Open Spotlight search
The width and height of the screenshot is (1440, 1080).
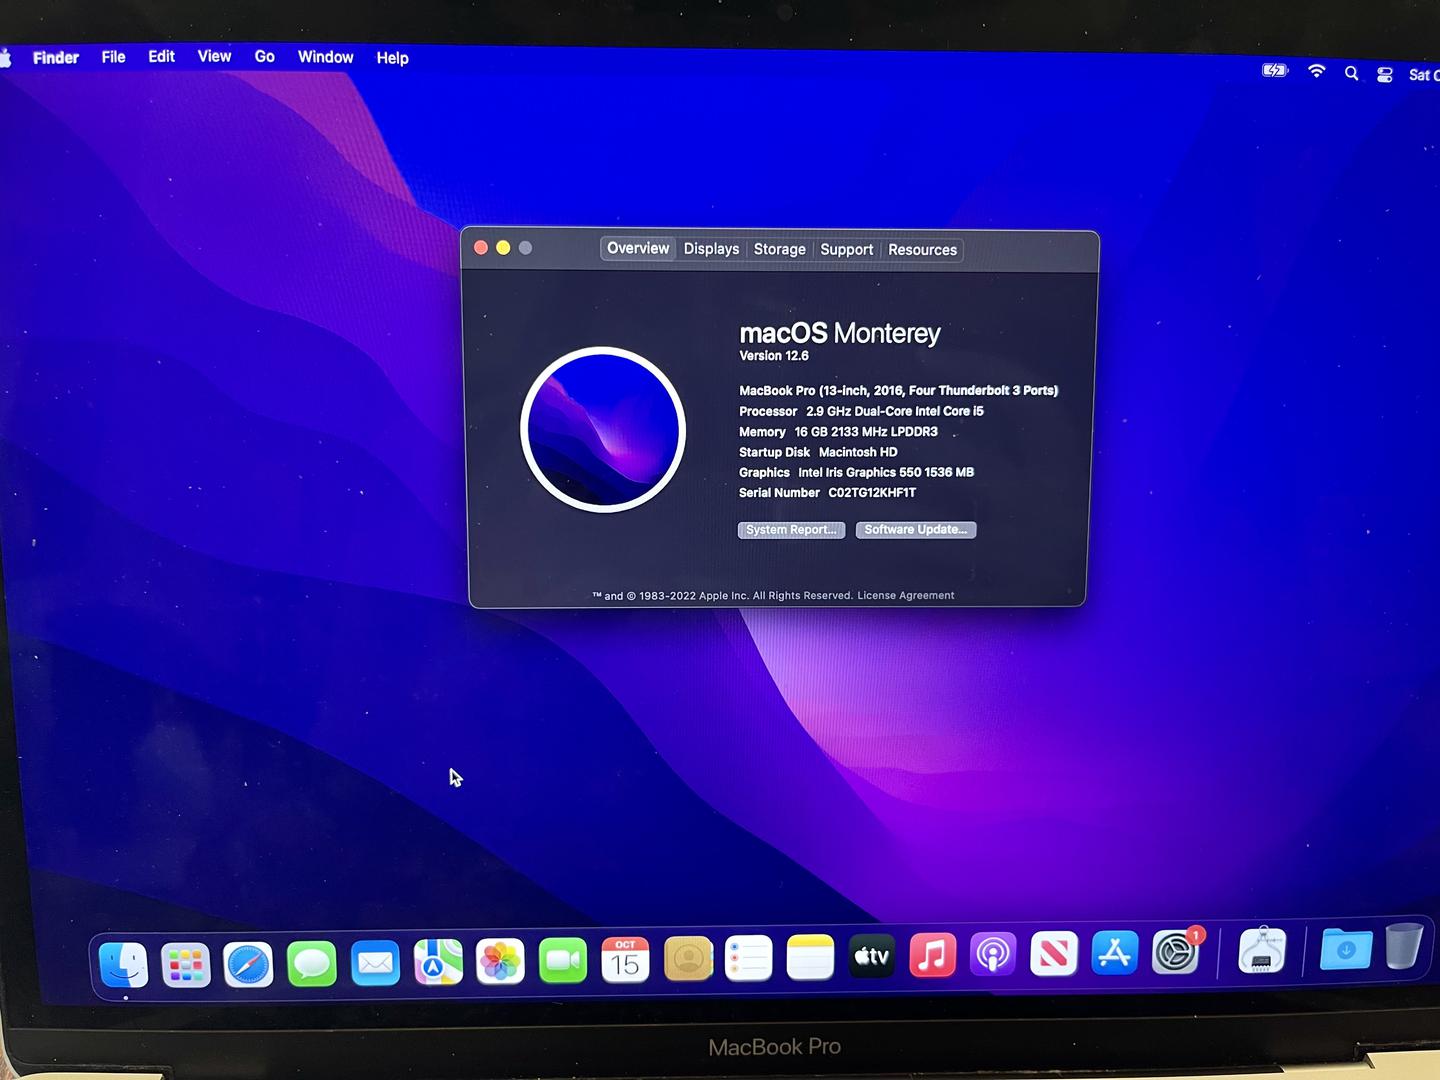pos(1352,73)
